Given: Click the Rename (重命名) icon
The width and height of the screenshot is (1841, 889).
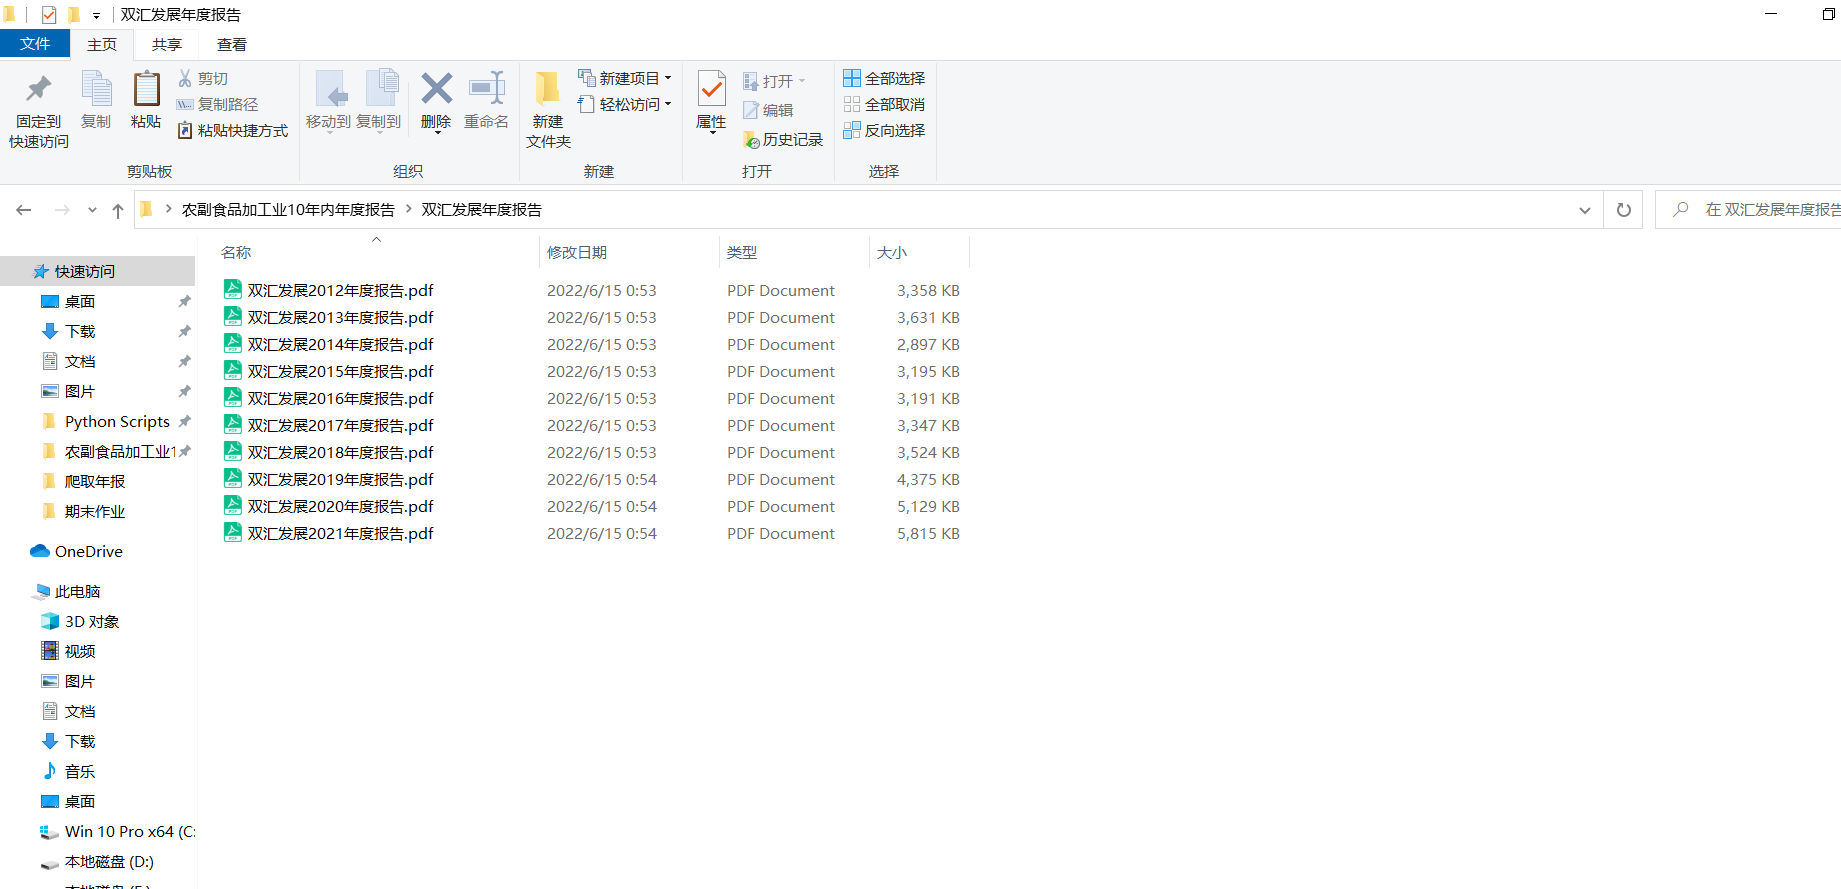Looking at the screenshot, I should point(487,88).
